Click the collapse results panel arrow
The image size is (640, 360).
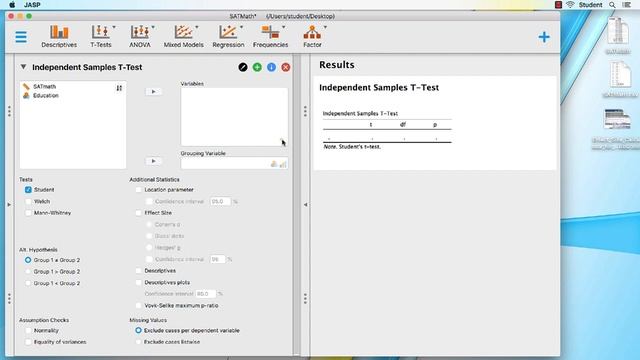tap(305, 204)
